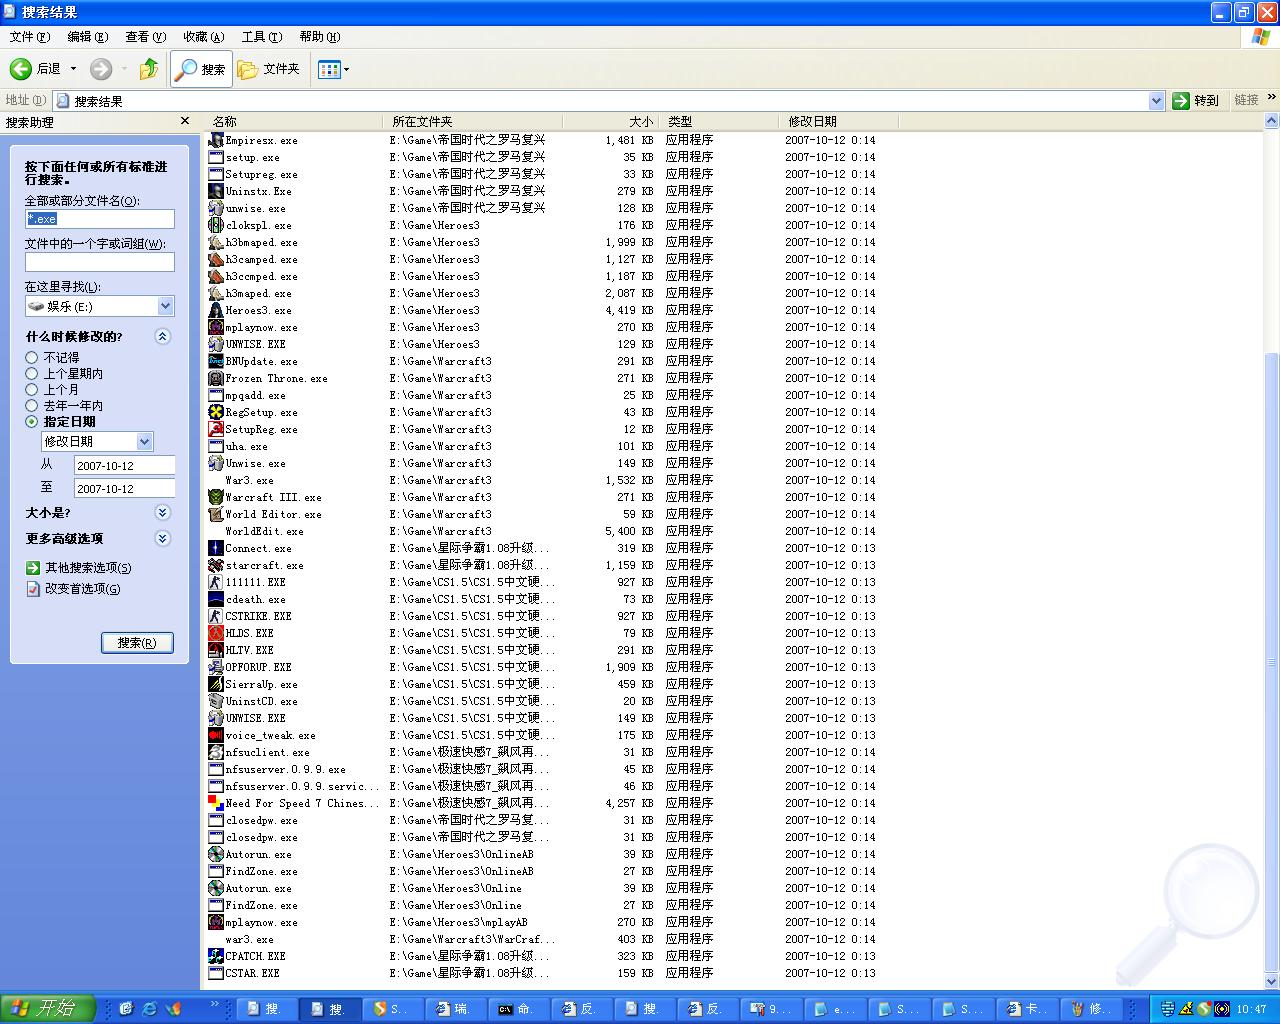Expand the 链接 toolbar chevron
The height and width of the screenshot is (1024, 1280).
1271,98
